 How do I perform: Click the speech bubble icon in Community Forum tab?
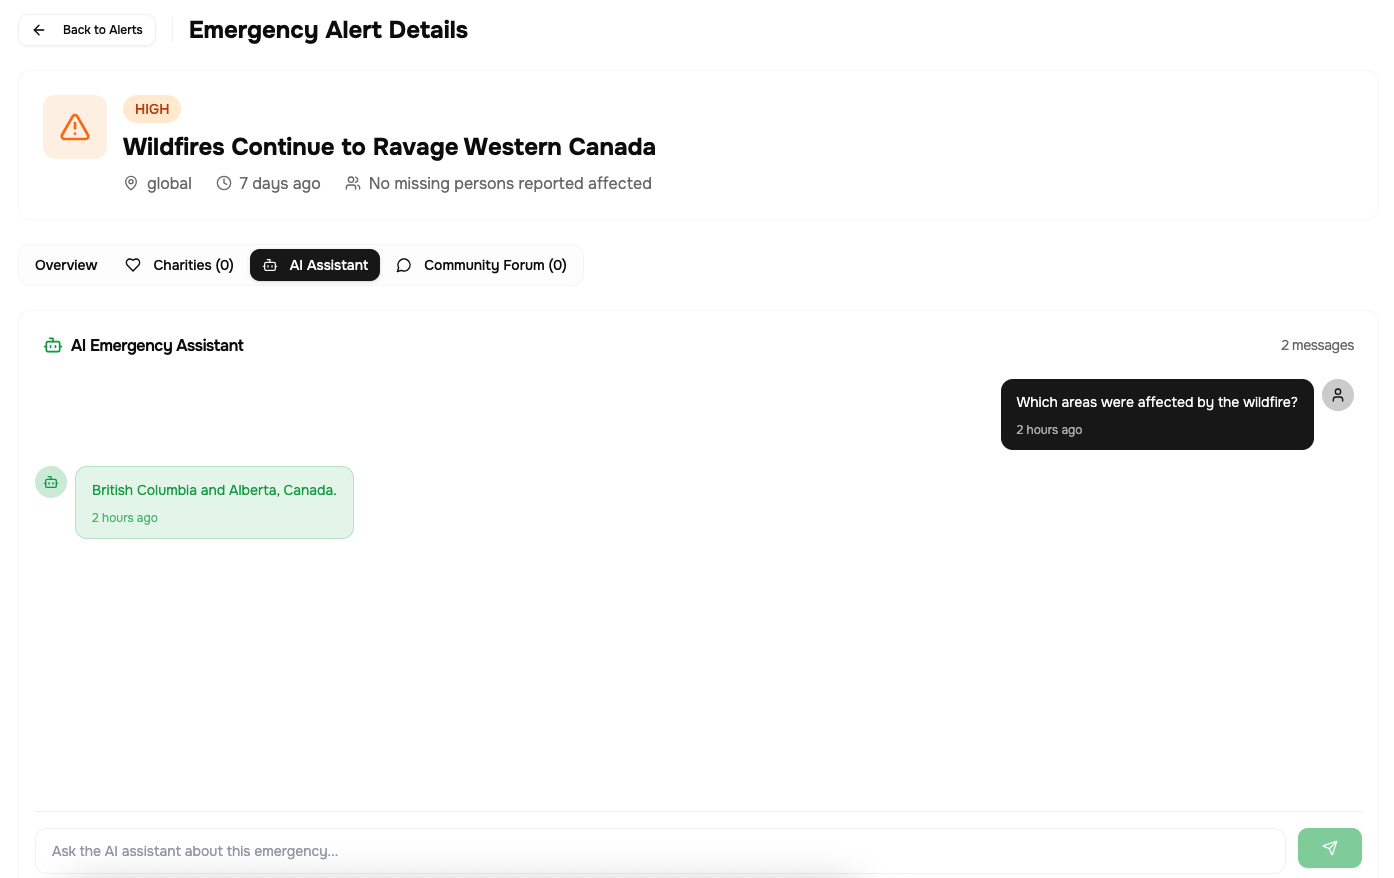tap(404, 265)
